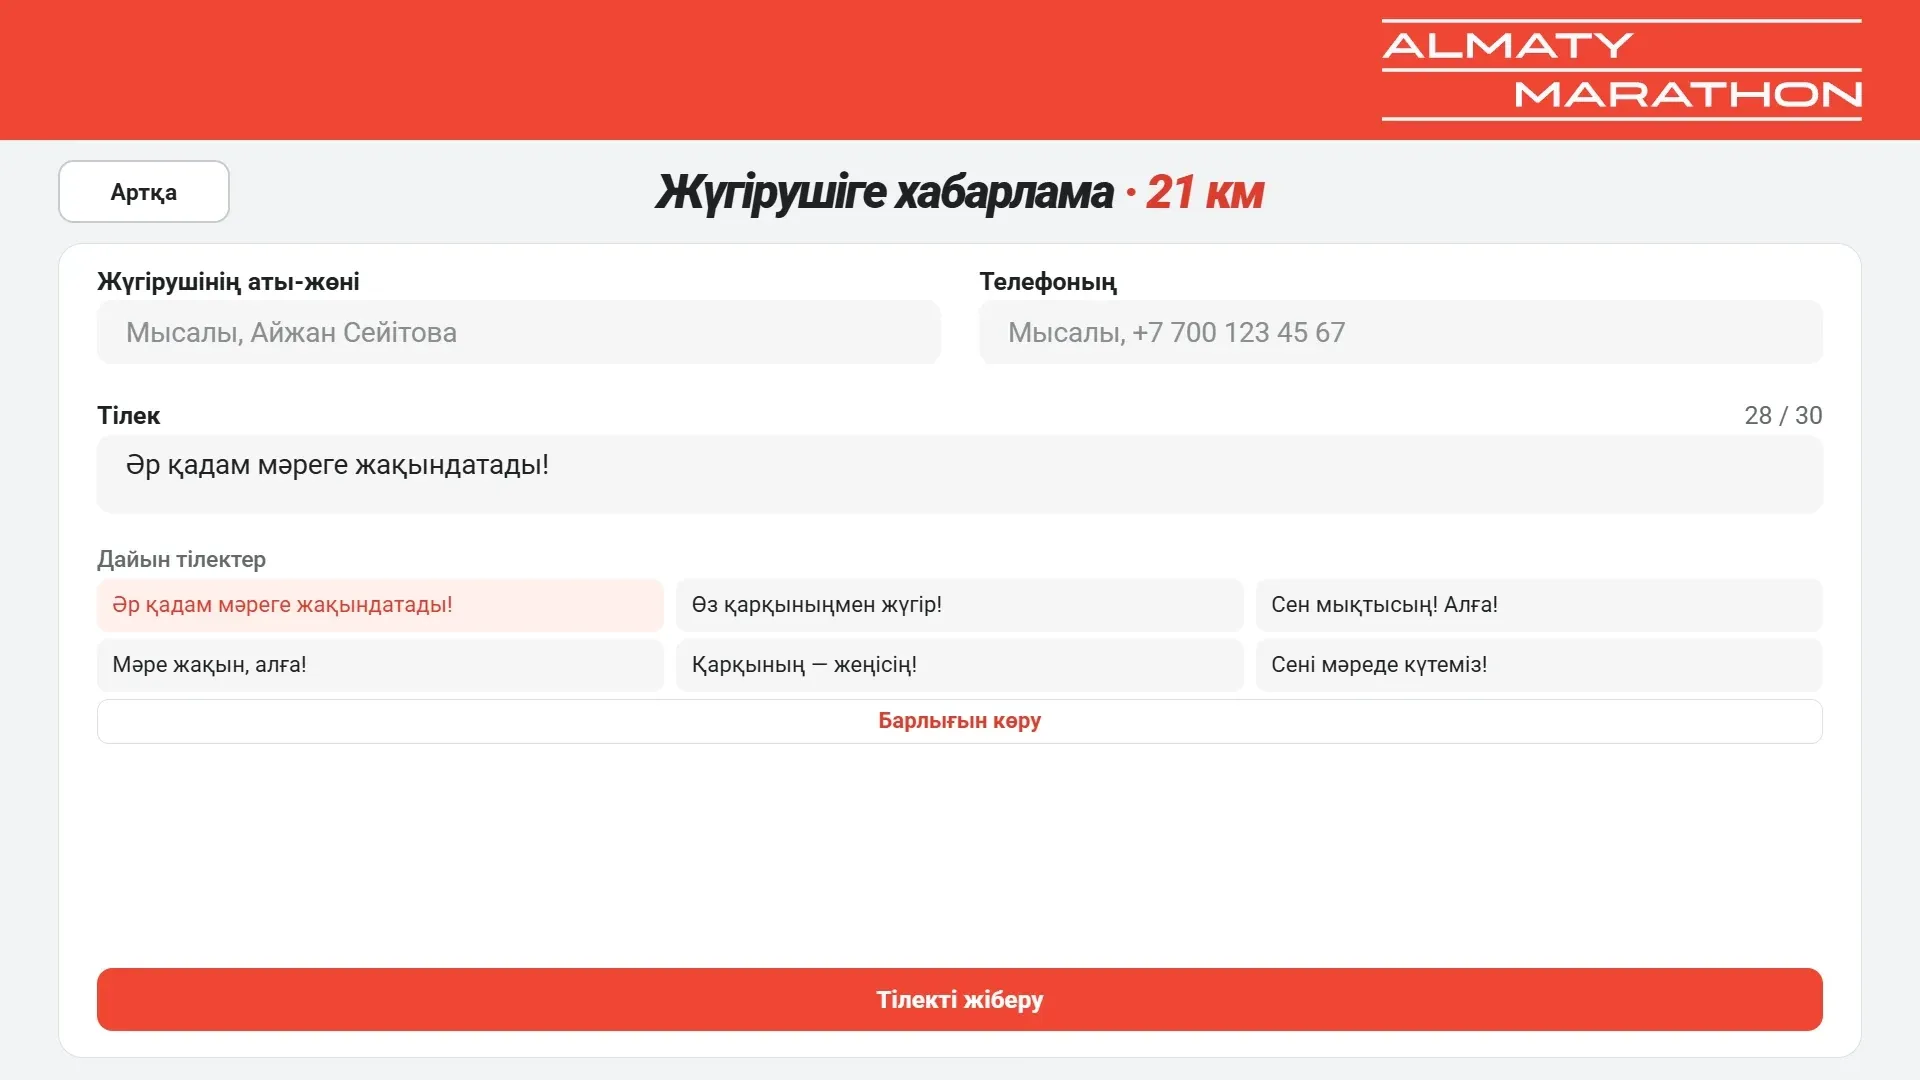Image resolution: width=1920 pixels, height=1080 pixels.
Task: Focus the runner name input field
Action: tap(518, 332)
